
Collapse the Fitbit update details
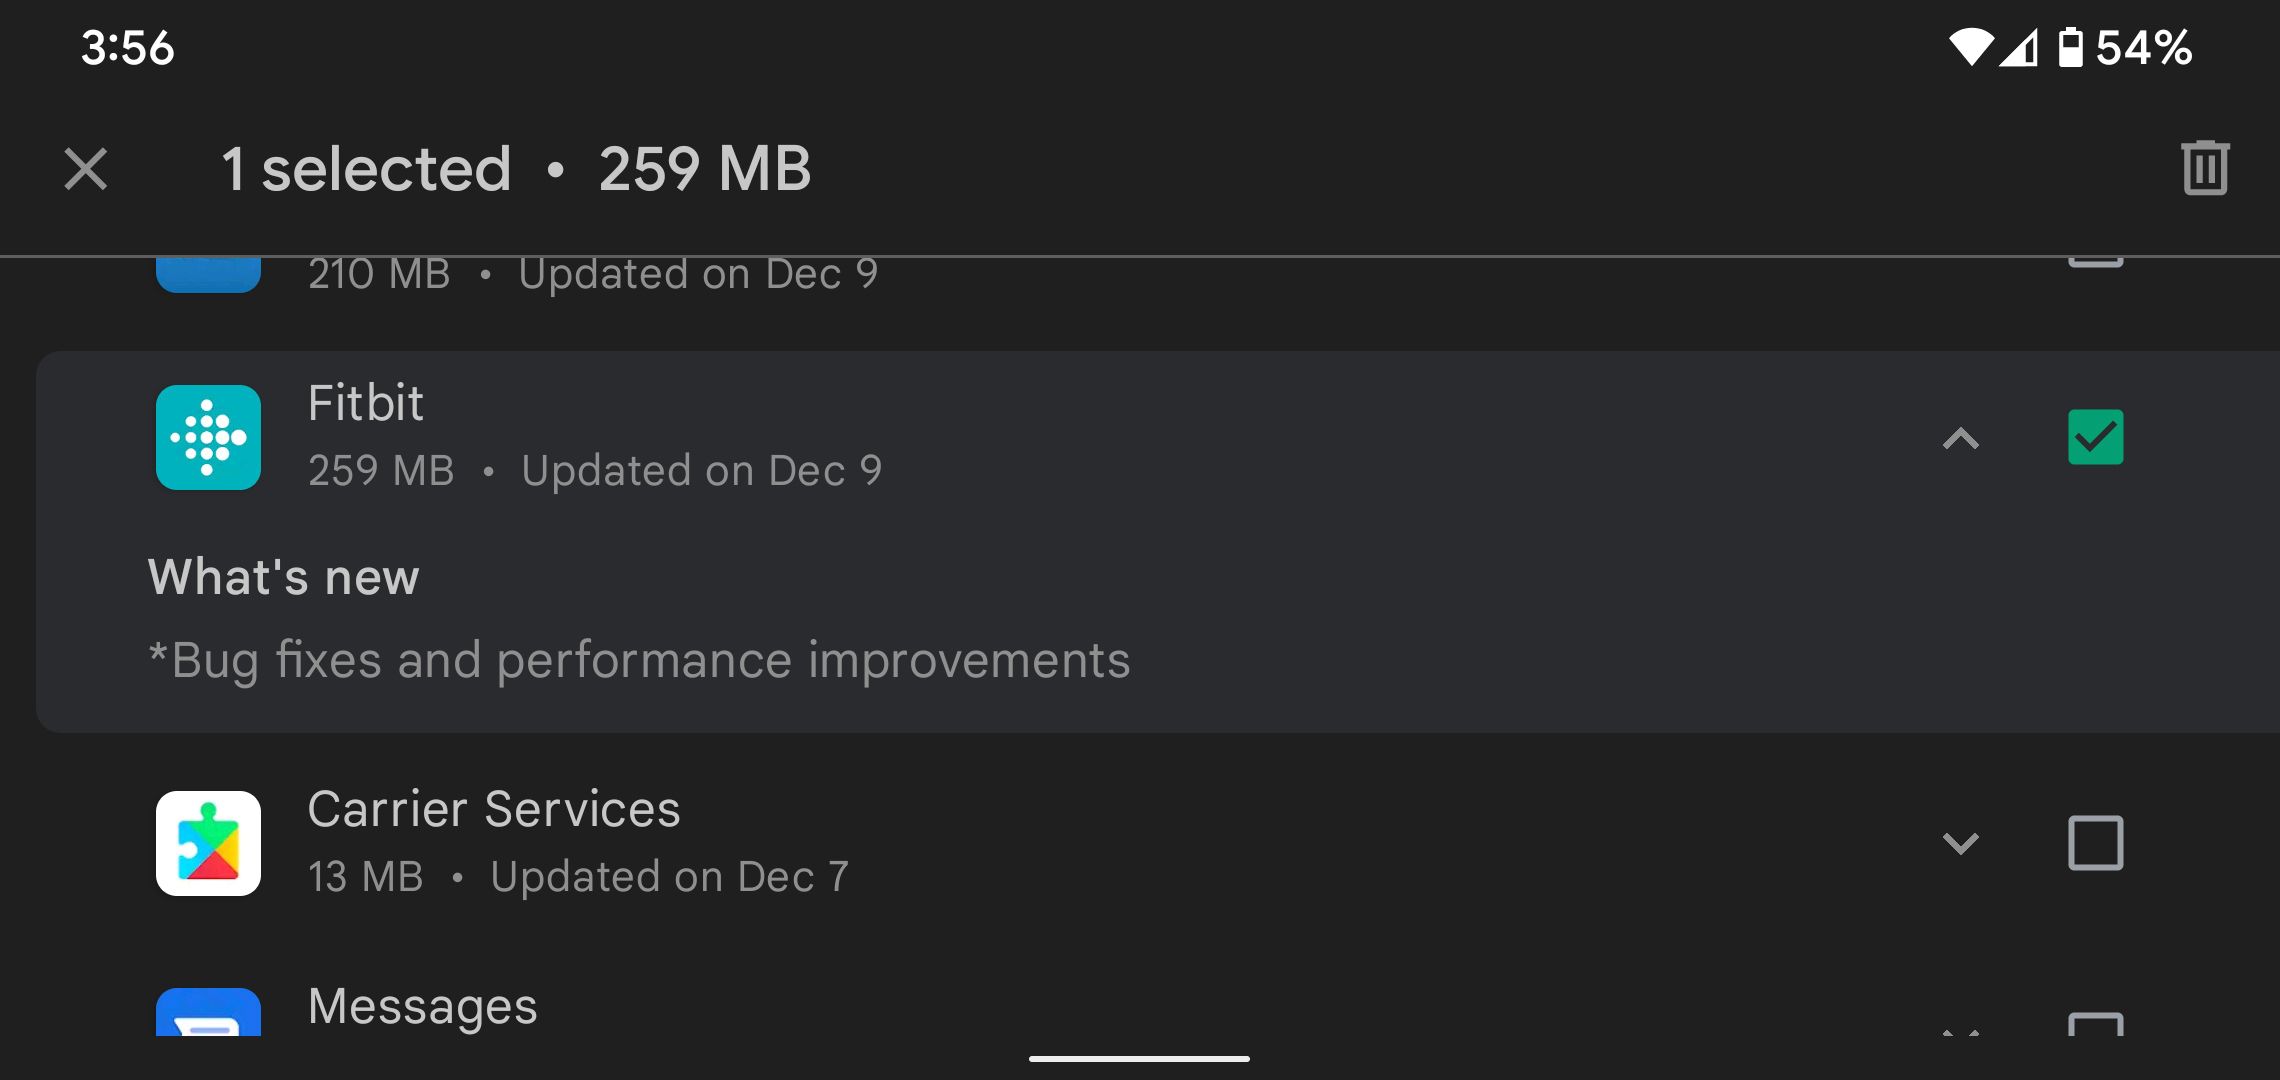pos(1960,436)
